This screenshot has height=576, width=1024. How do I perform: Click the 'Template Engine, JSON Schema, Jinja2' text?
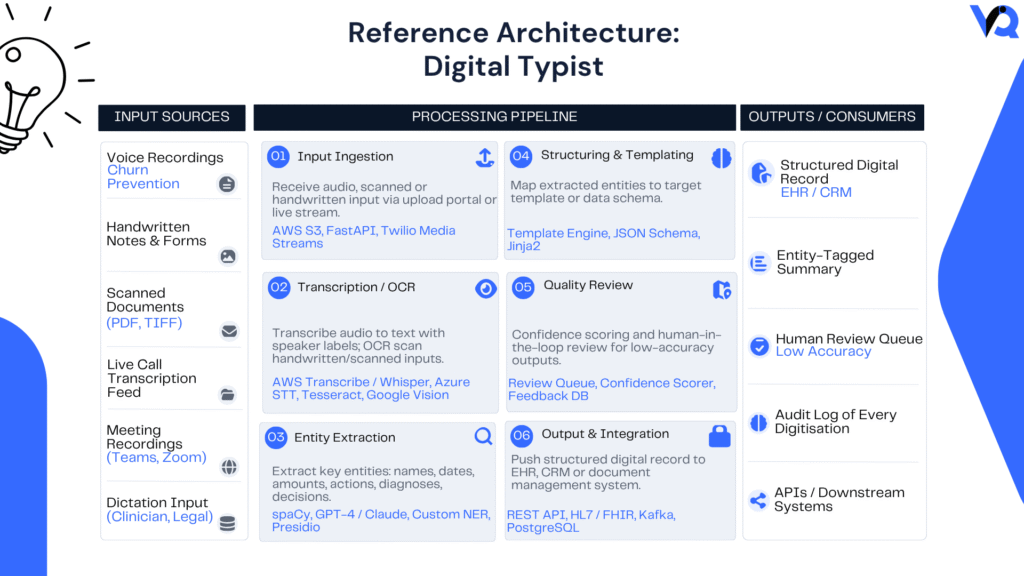[x=603, y=240]
